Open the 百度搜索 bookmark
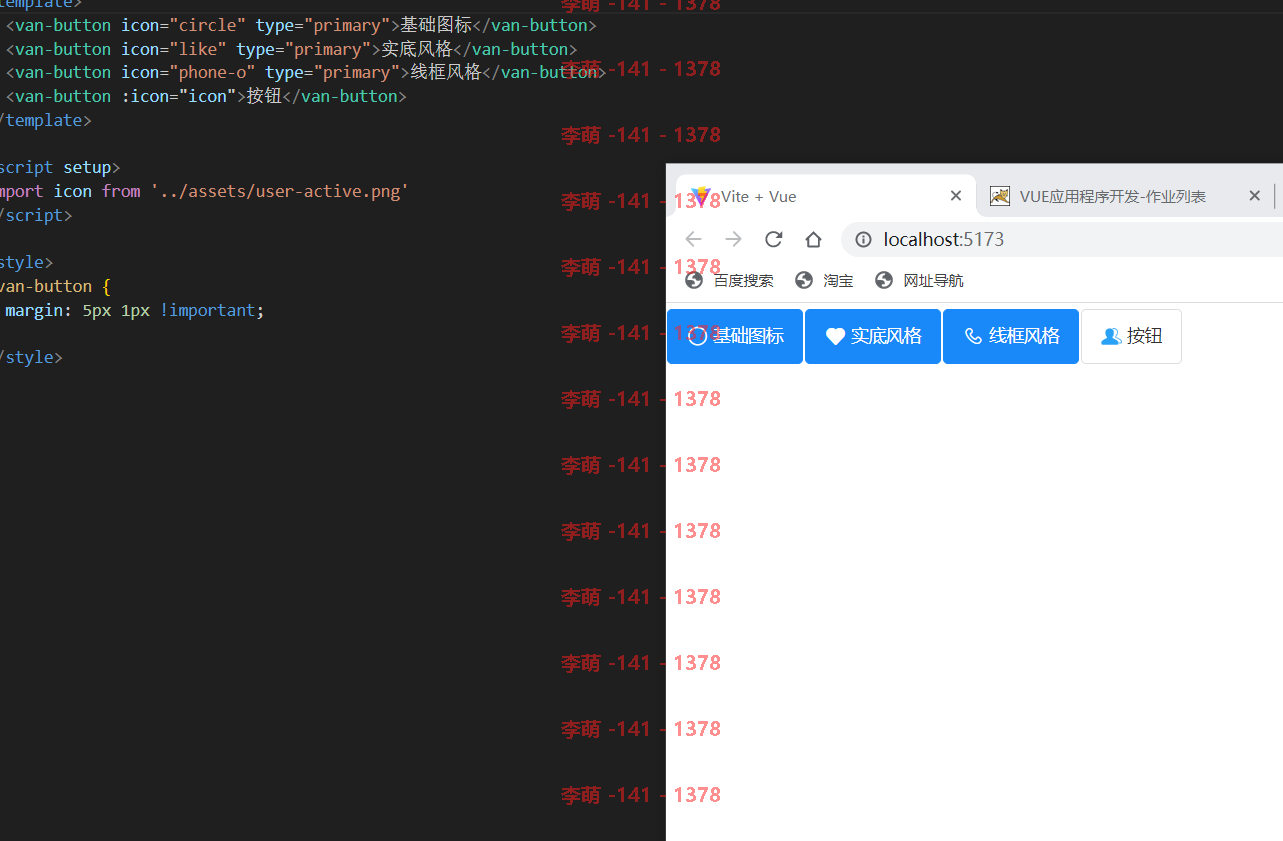 (729, 280)
